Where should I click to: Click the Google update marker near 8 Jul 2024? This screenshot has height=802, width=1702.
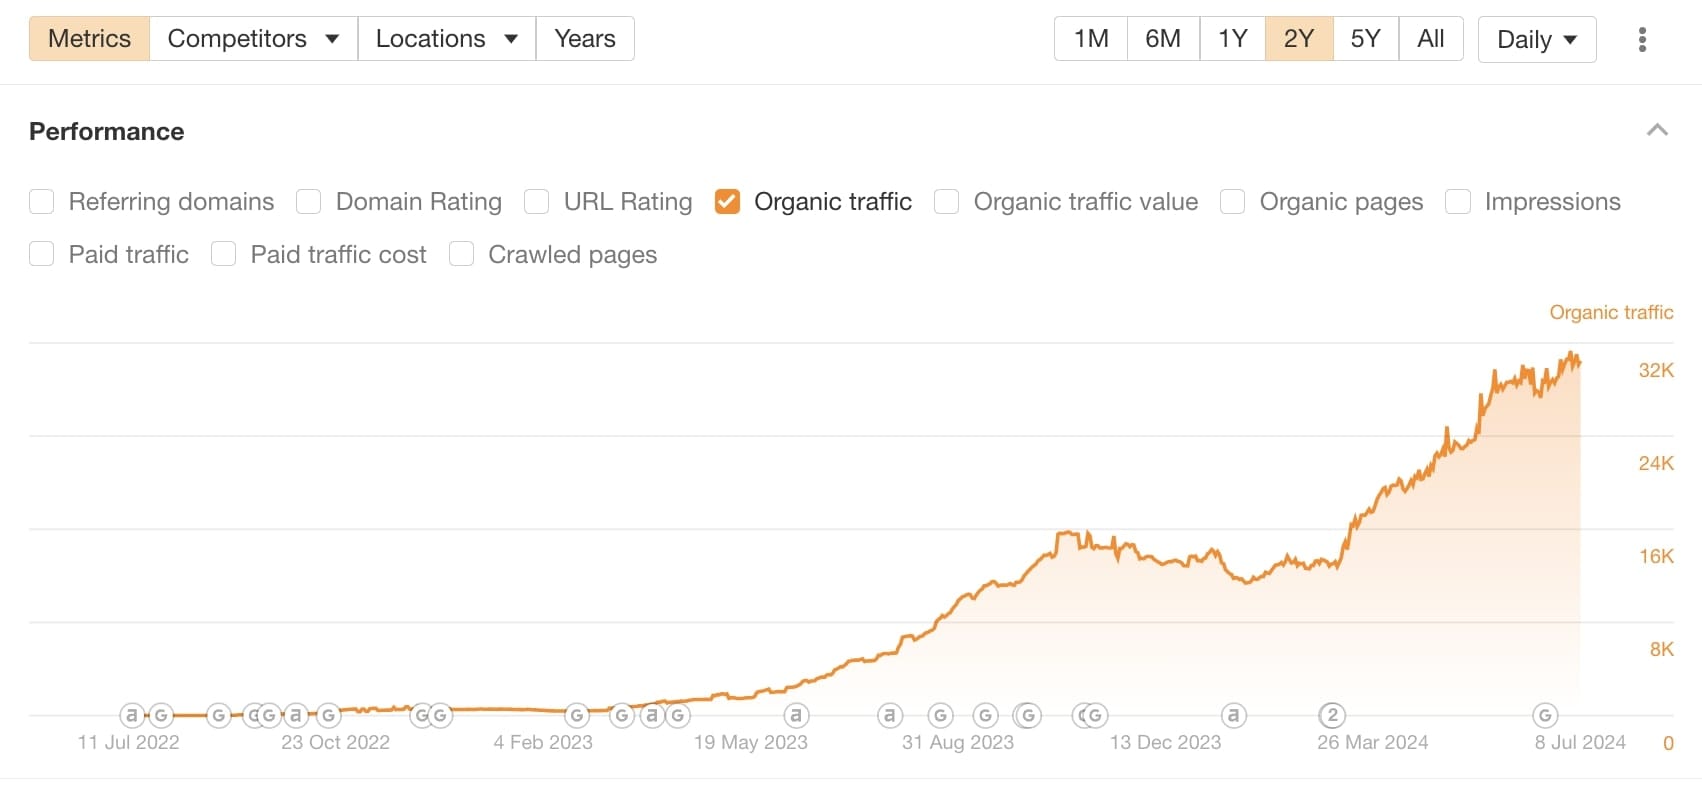point(1544,715)
